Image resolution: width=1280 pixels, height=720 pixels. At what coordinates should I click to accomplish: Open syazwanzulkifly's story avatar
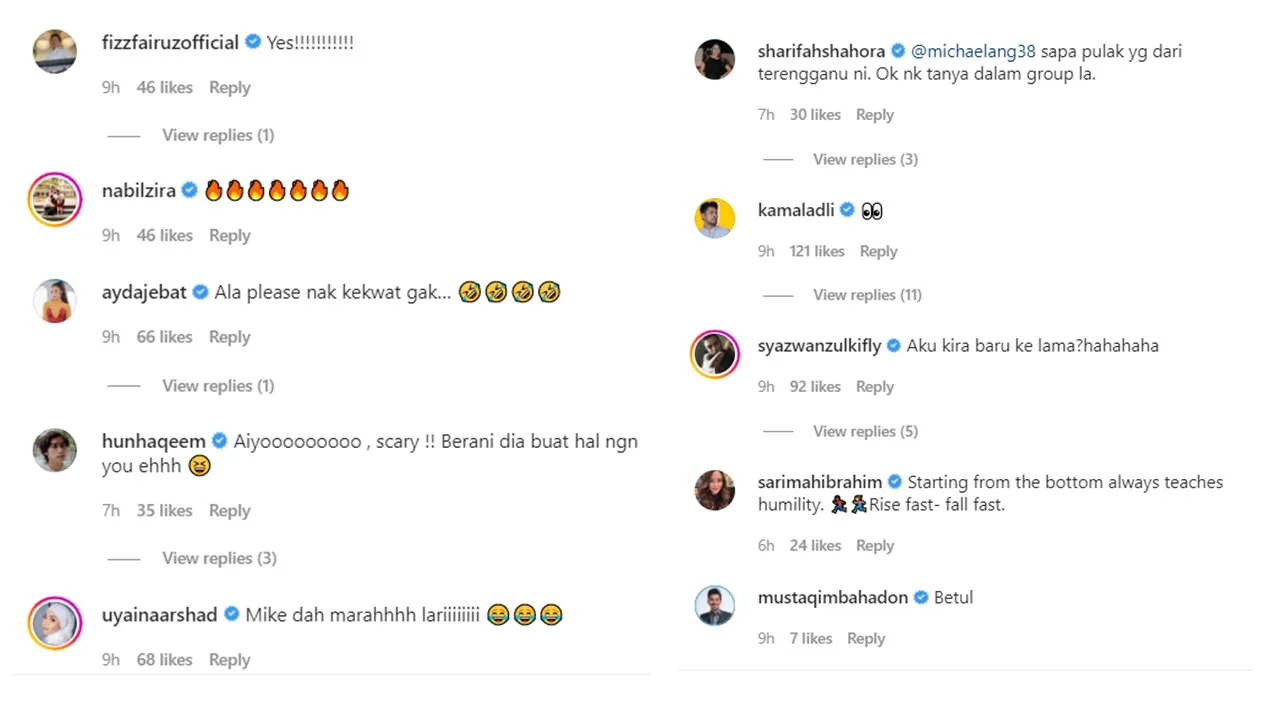(x=715, y=355)
